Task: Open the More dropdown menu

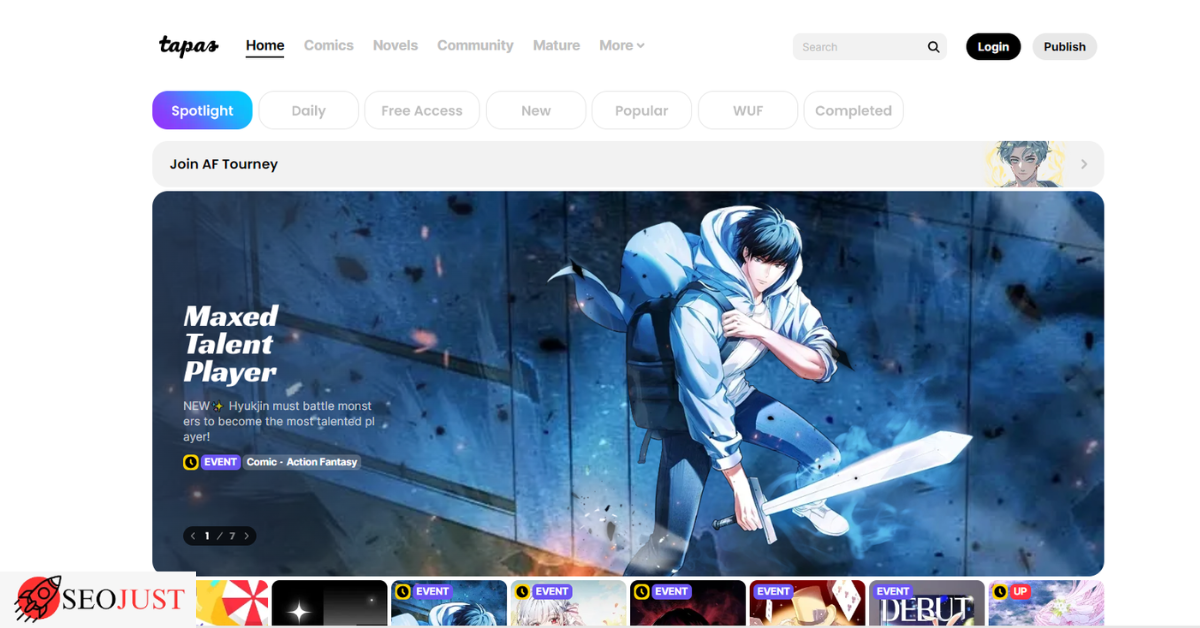Action: click(621, 46)
